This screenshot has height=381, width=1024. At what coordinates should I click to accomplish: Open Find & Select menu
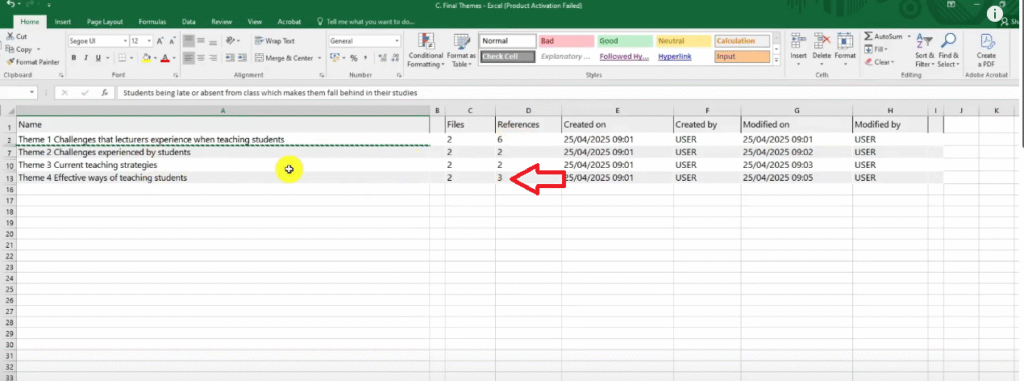tap(948, 50)
